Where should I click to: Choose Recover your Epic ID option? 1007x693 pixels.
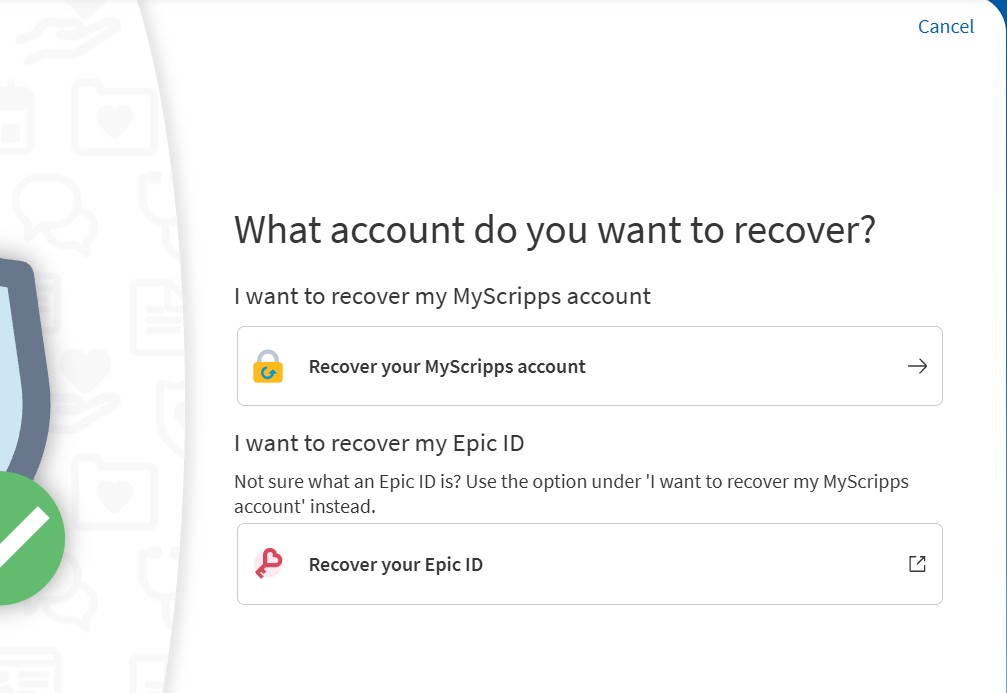tap(590, 564)
